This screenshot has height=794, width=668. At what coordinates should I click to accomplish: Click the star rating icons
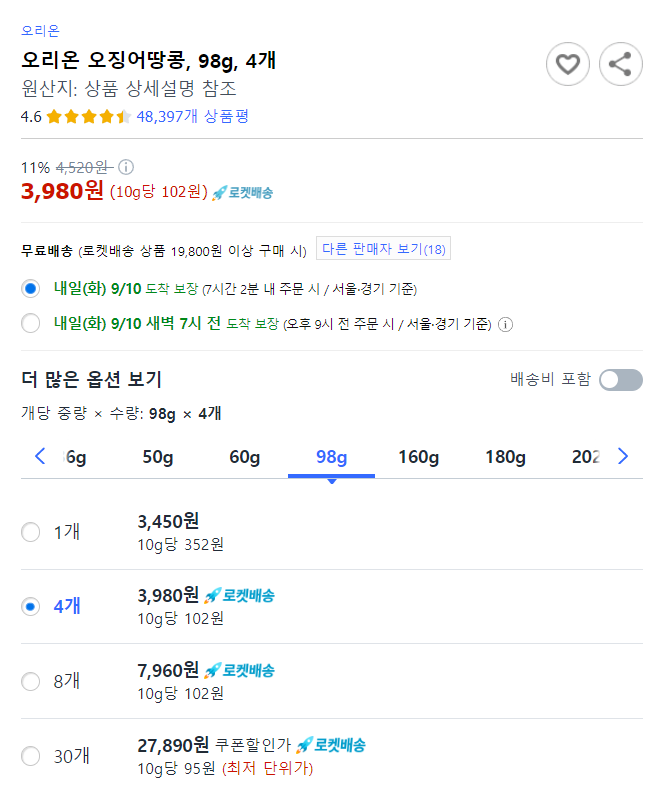point(89,117)
